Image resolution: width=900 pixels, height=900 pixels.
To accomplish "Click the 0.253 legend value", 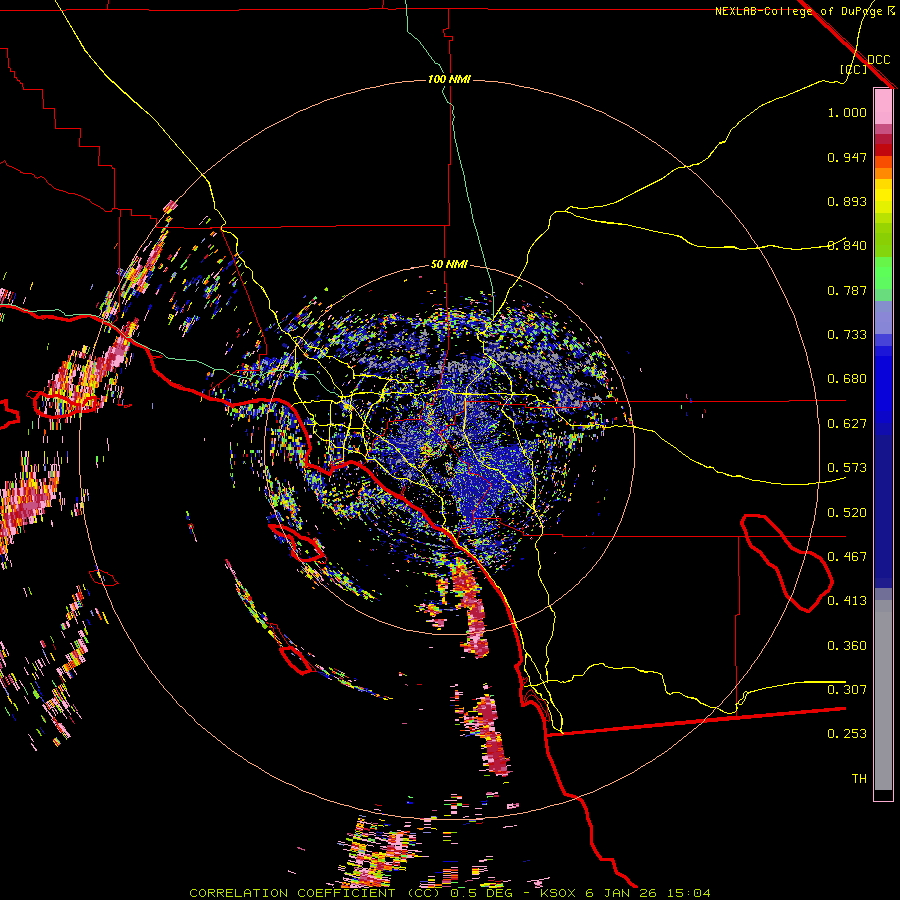I will pos(847,734).
